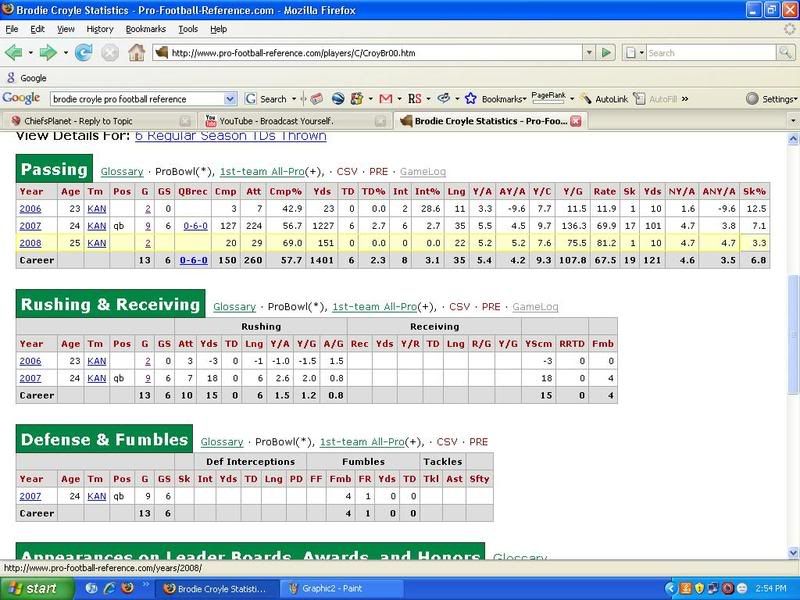The width and height of the screenshot is (800, 600).
Task: Close the ChiefsPlanet tab
Action: click(185, 121)
